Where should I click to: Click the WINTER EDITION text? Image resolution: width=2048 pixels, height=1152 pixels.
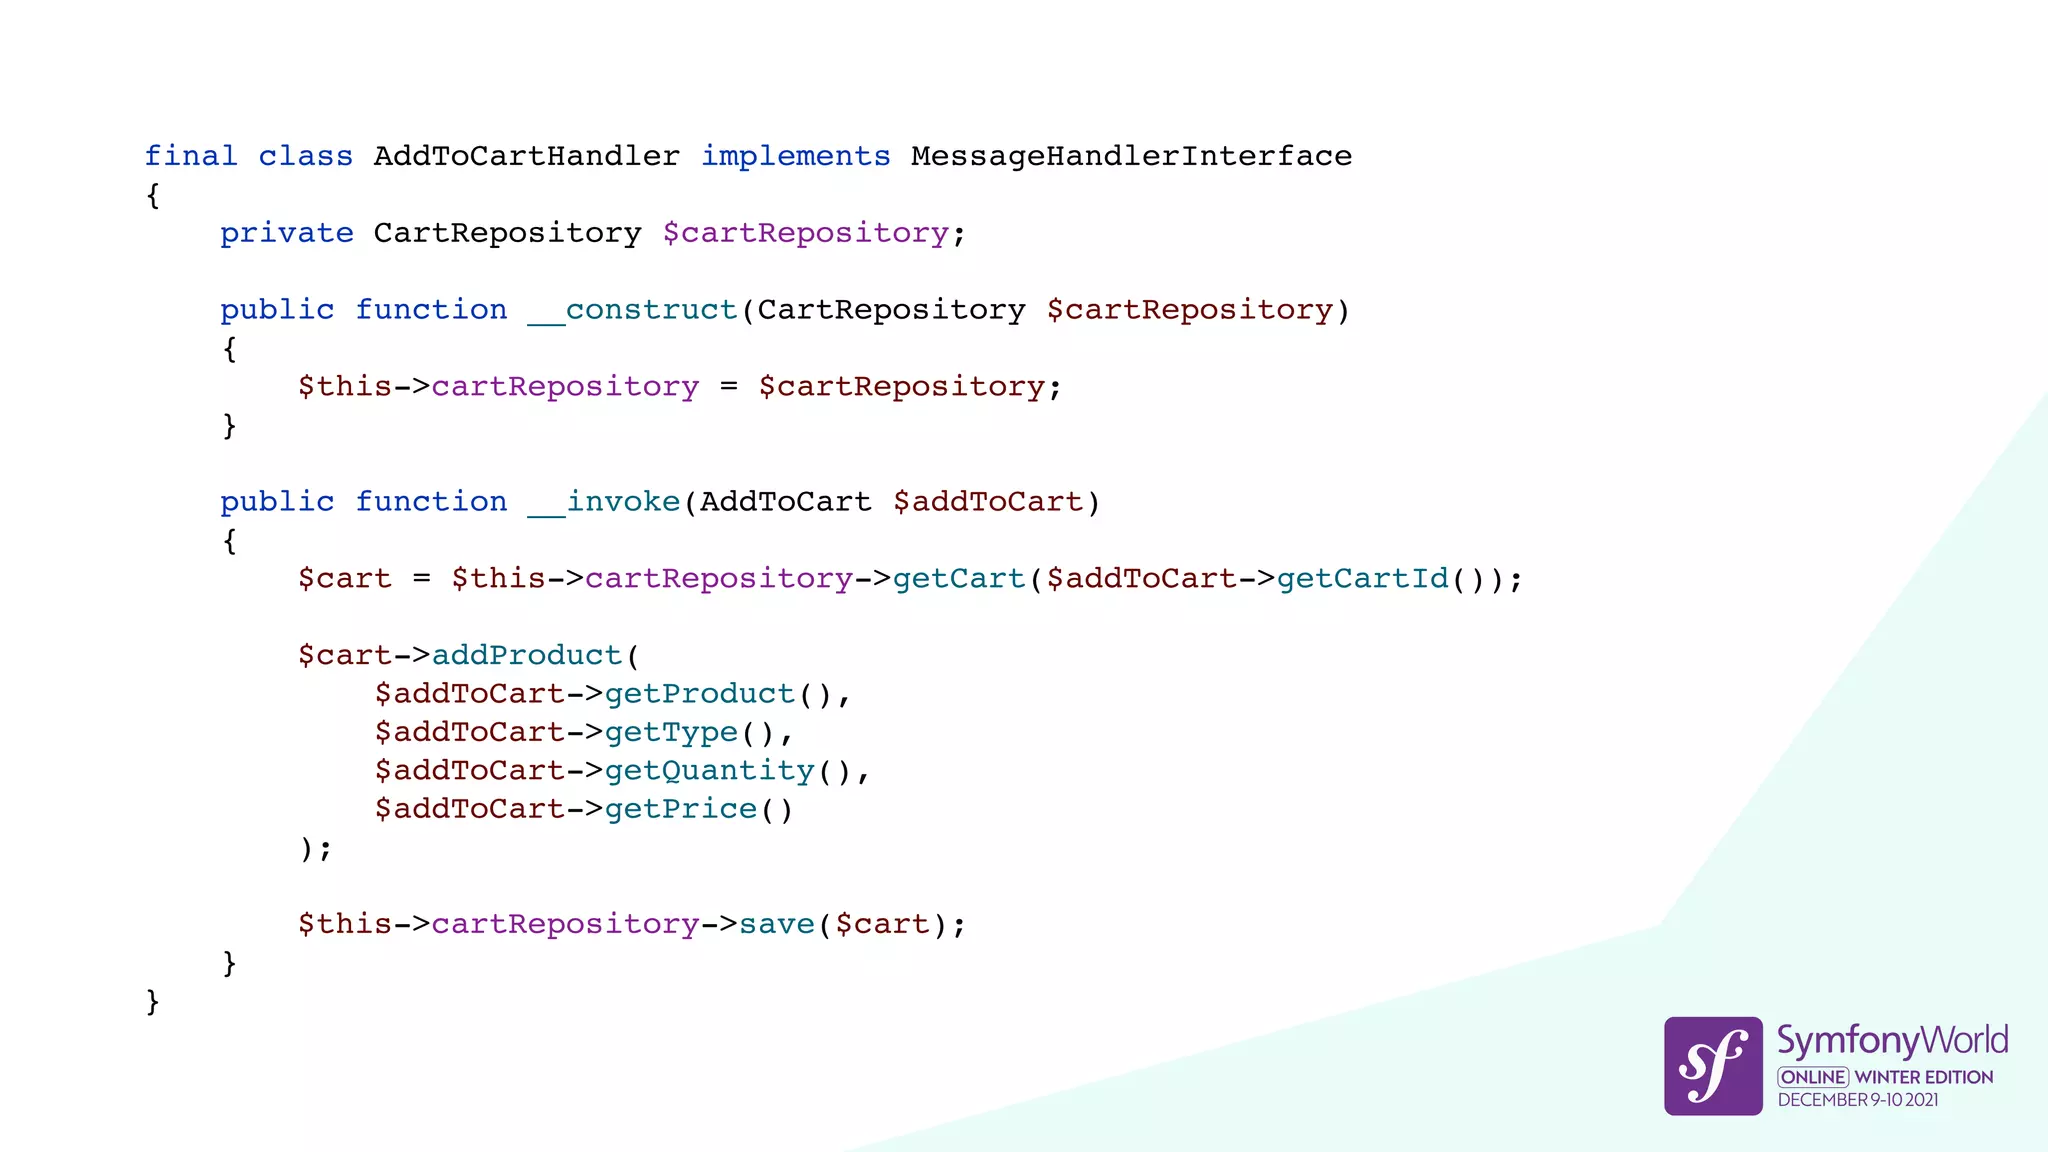(x=1924, y=1077)
